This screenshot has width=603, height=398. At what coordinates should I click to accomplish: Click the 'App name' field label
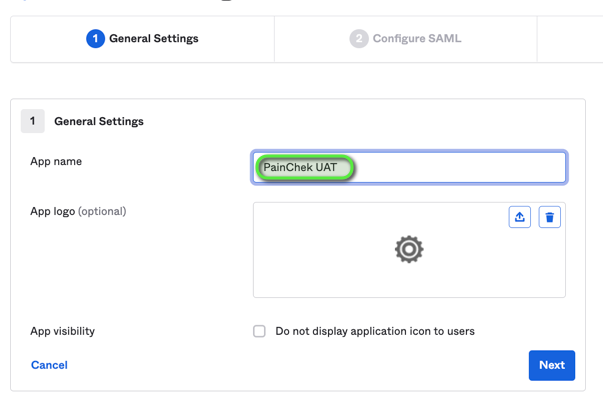(x=56, y=162)
